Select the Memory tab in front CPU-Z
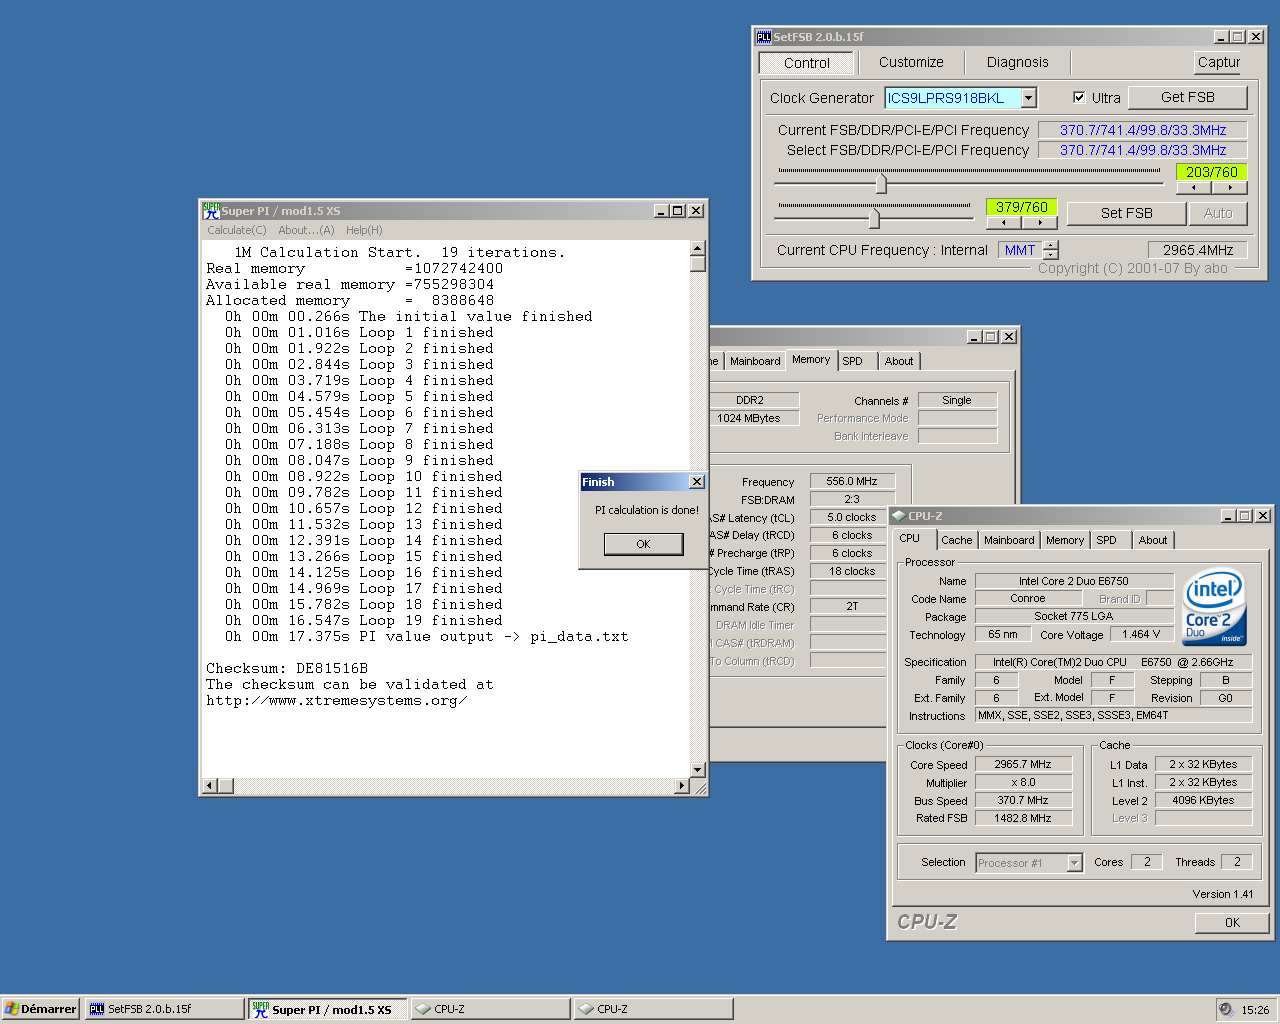 [1065, 540]
